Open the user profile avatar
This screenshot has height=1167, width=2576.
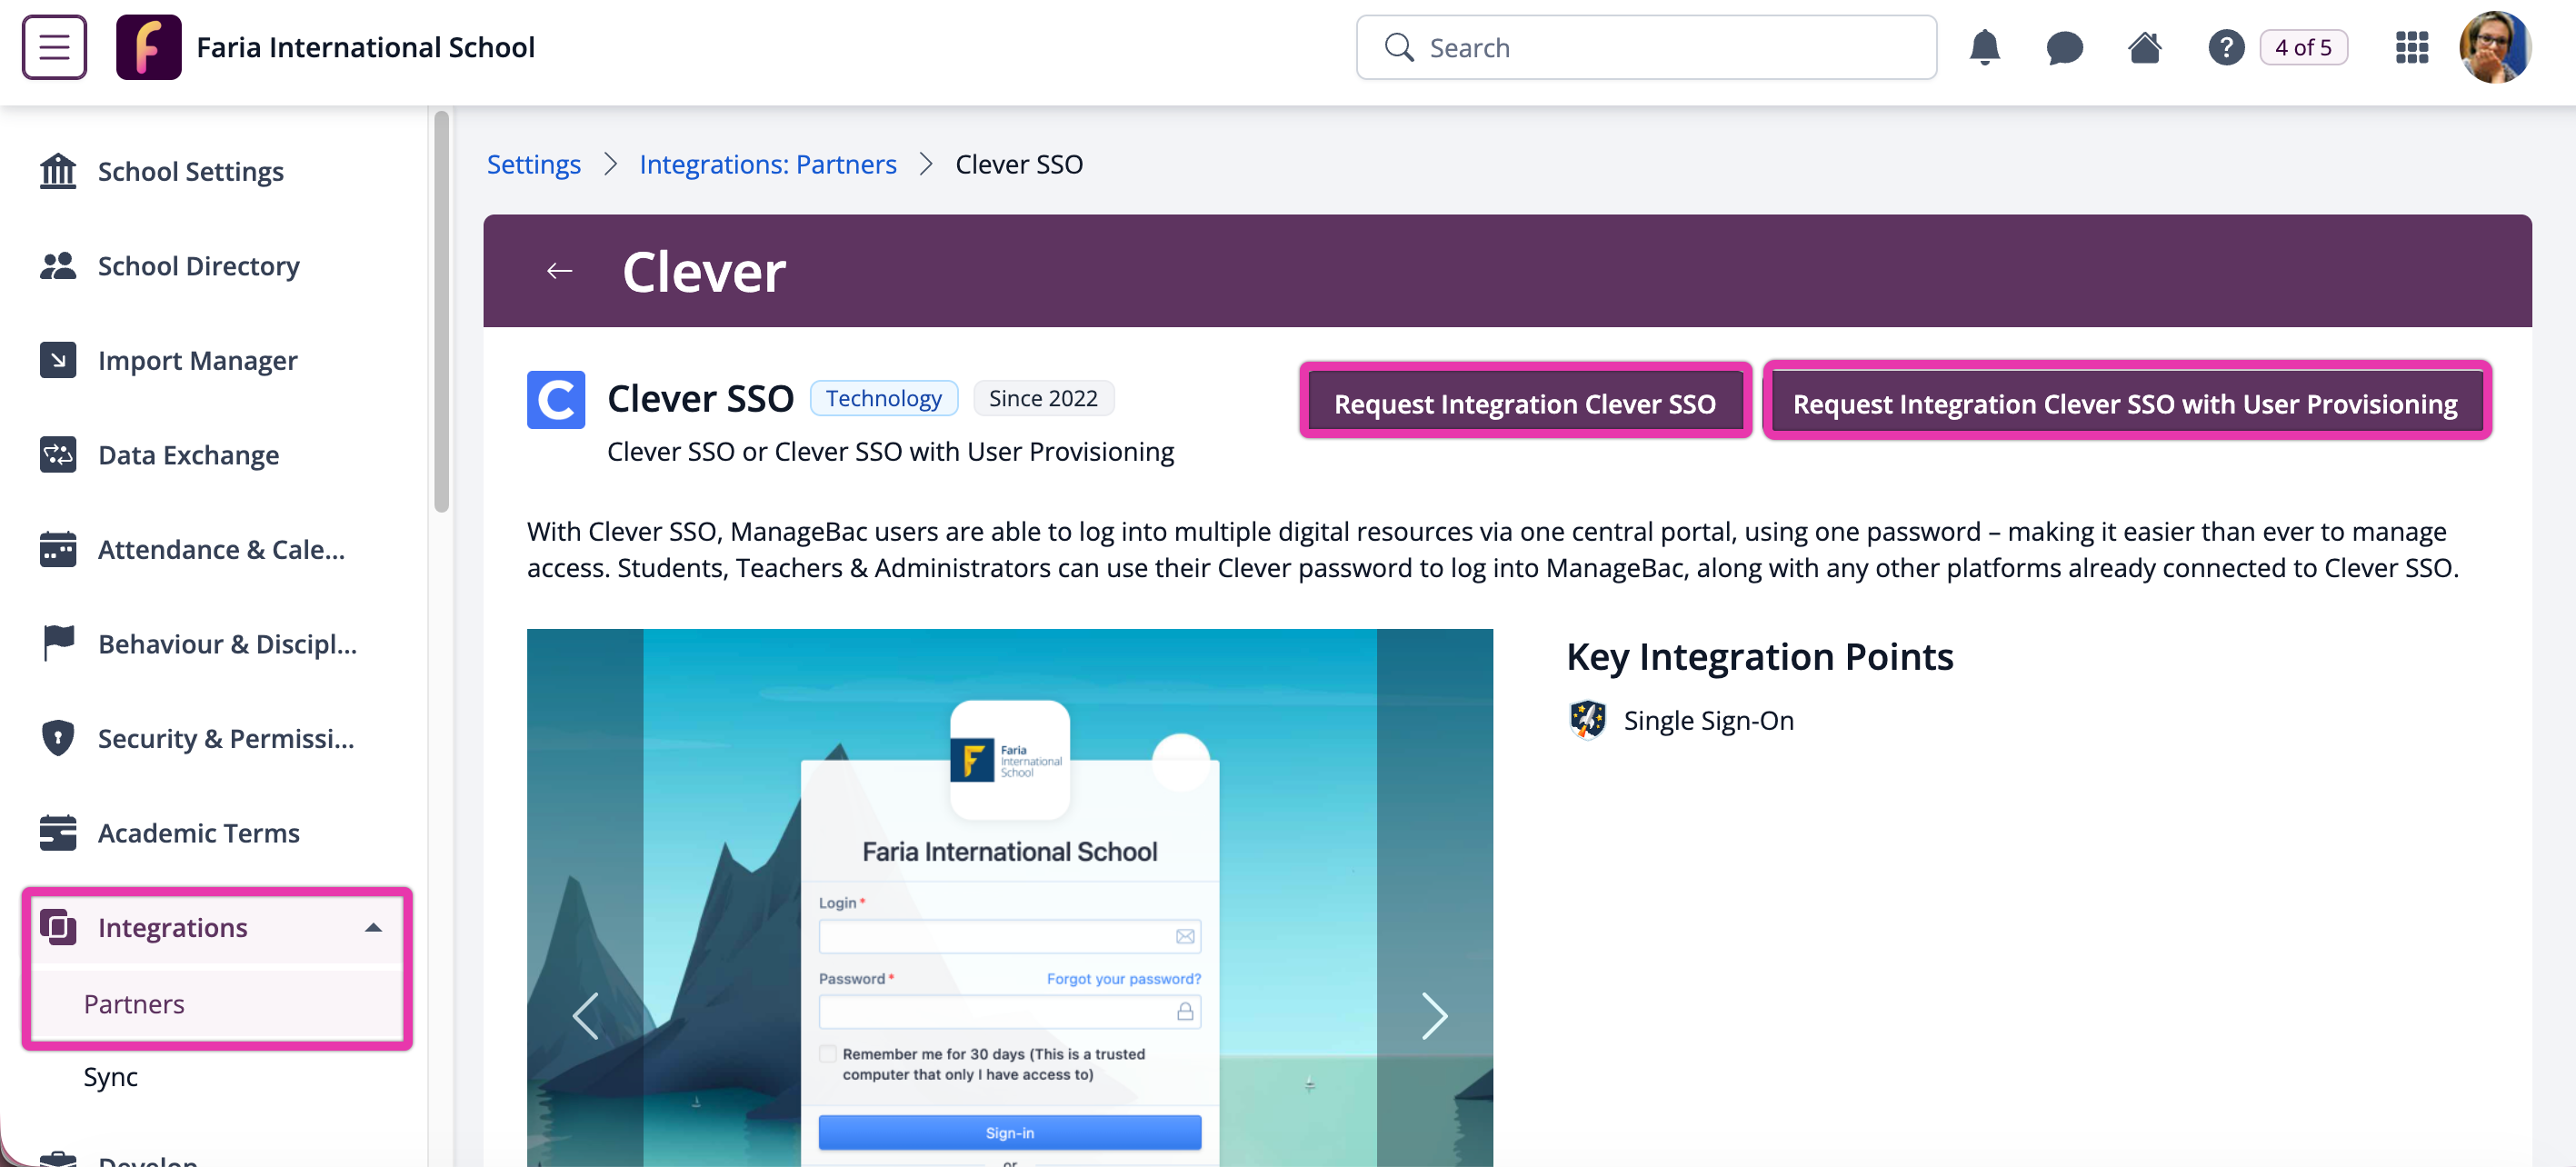(x=2495, y=47)
